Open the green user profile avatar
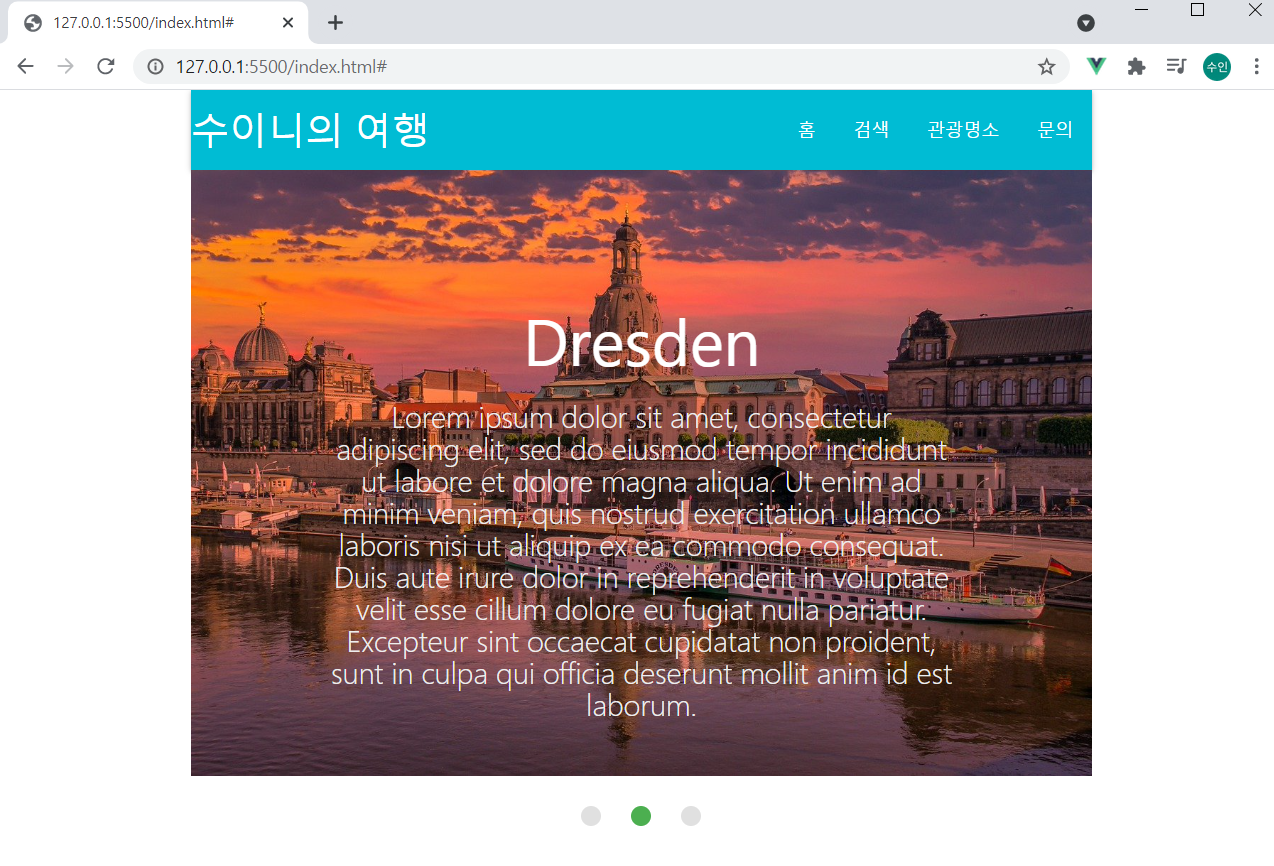 [1217, 67]
